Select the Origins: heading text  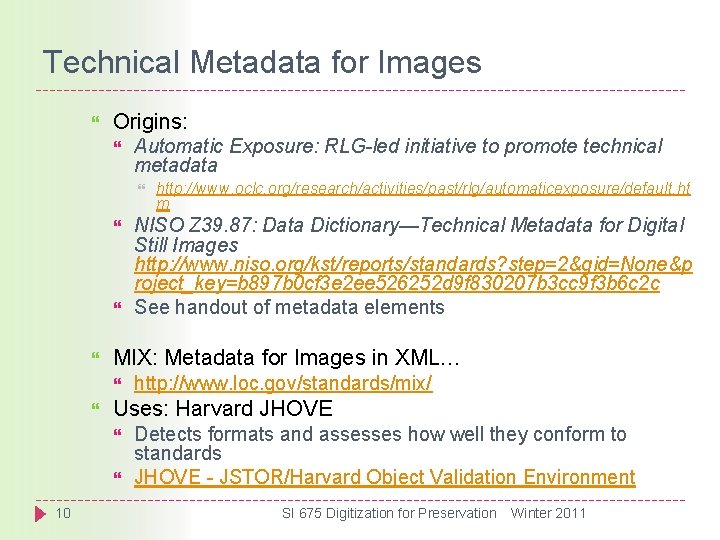[x=150, y=122]
